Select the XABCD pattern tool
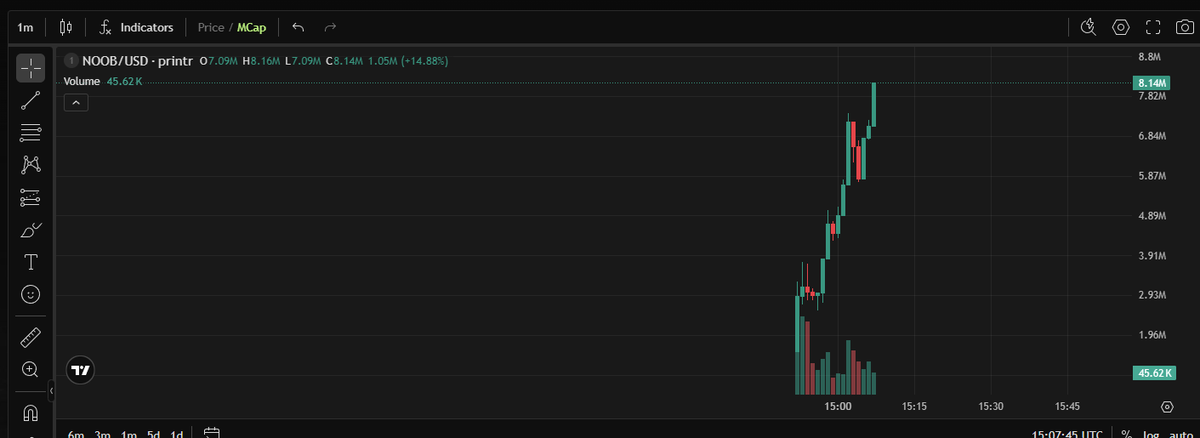 click(31, 164)
